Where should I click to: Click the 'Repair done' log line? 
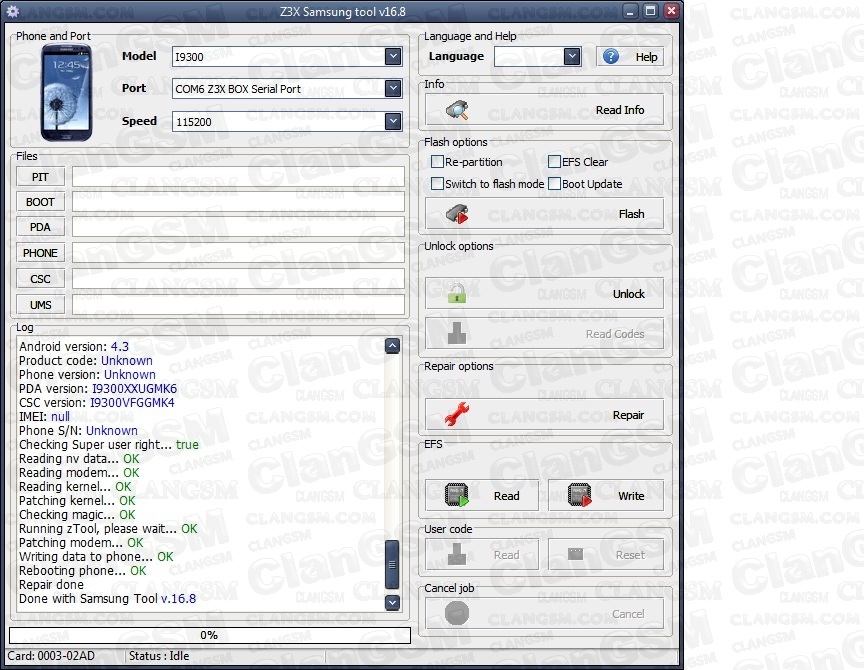(51, 585)
